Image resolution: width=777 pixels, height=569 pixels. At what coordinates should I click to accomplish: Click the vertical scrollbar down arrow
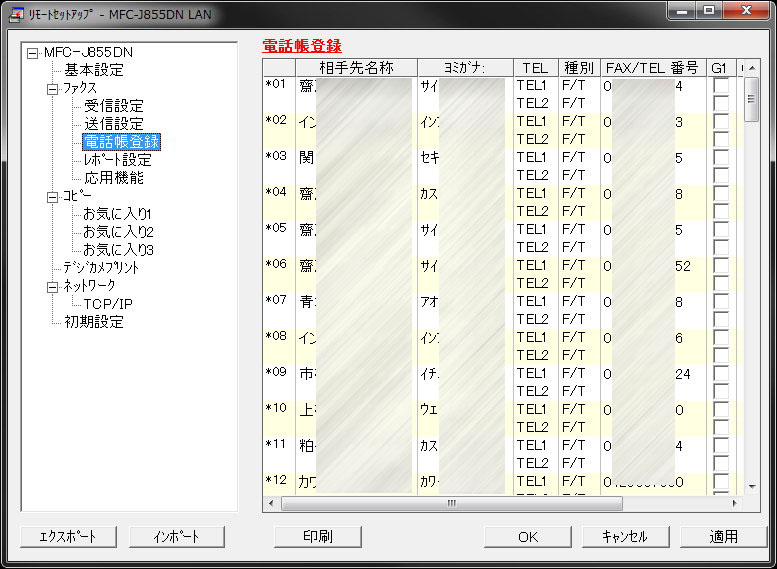752,487
